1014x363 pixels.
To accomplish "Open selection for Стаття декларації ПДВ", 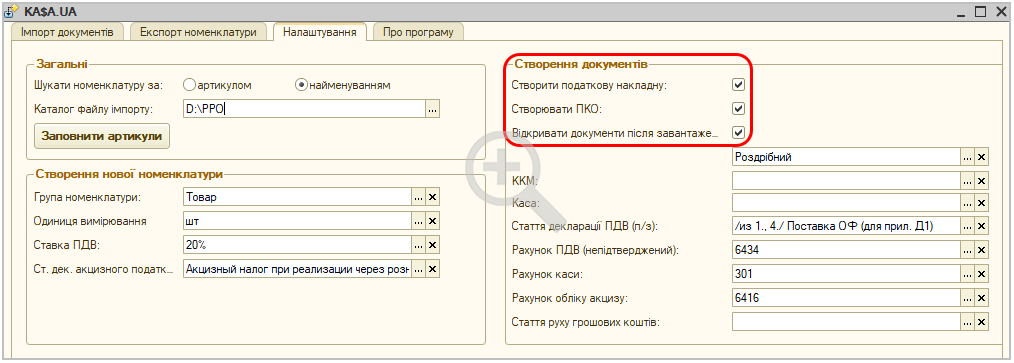I will pos(967,226).
